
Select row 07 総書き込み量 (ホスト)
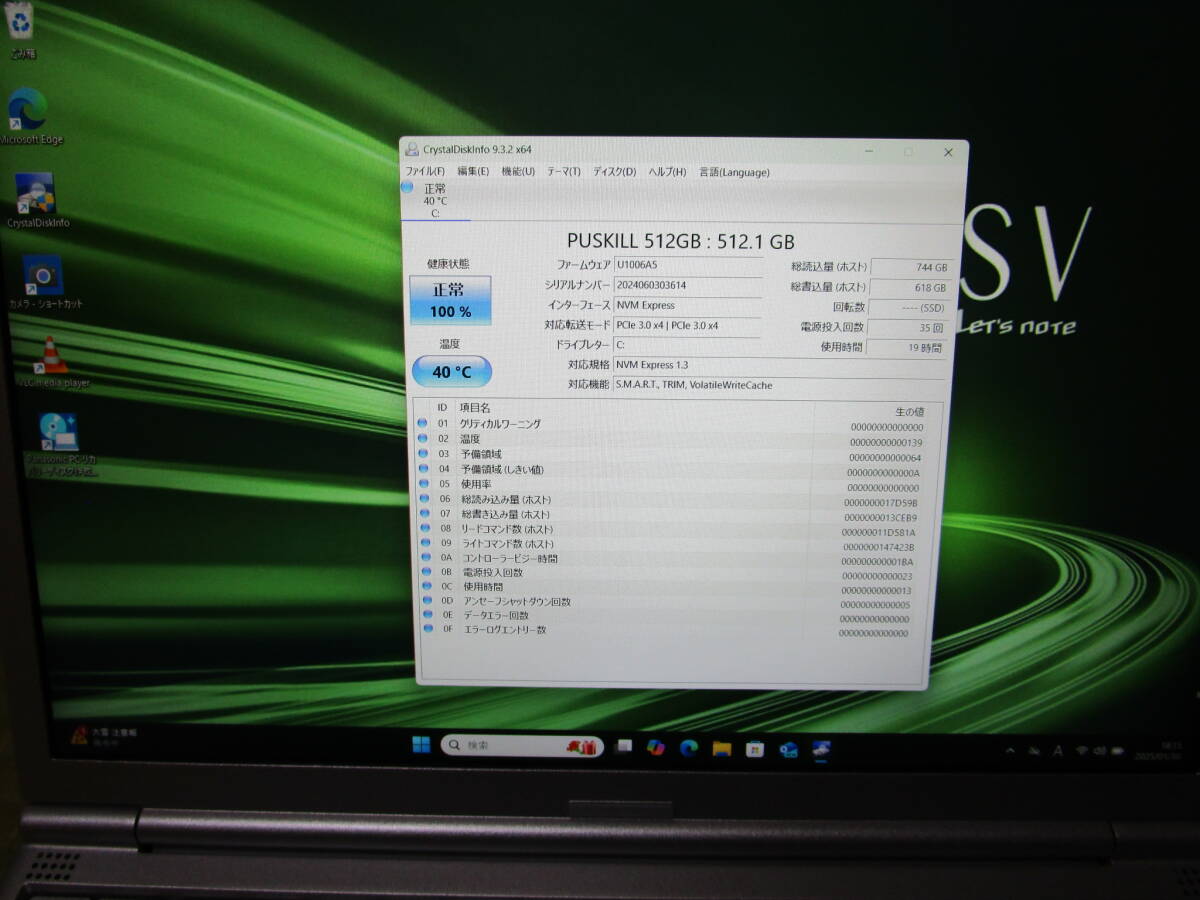tap(676, 514)
